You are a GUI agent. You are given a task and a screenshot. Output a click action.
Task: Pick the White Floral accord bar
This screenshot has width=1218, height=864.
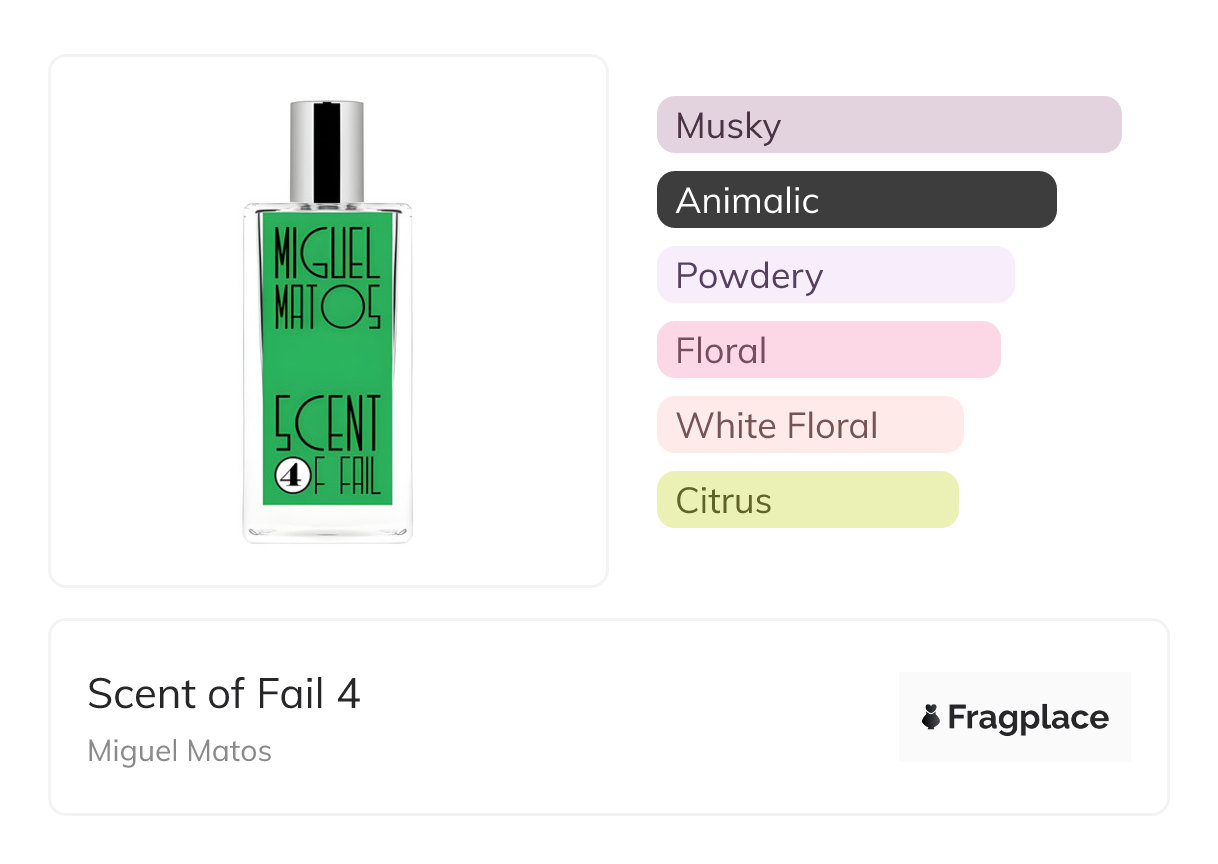809,425
